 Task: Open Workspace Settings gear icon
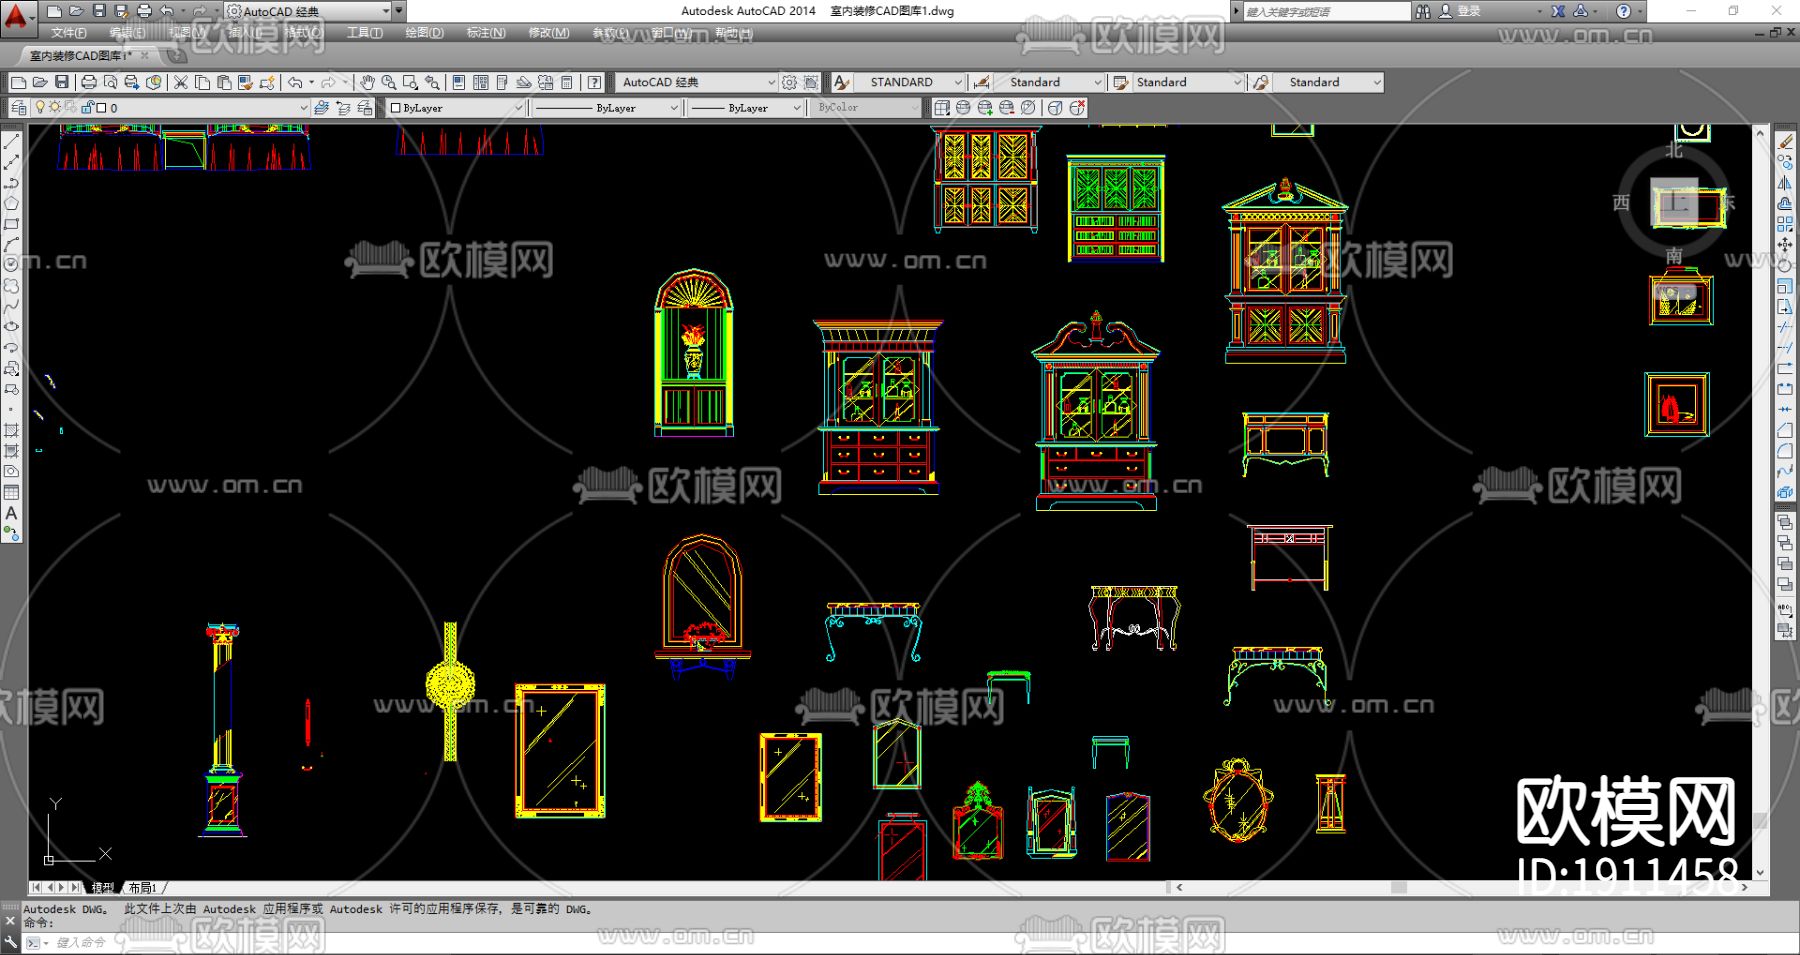click(x=790, y=82)
